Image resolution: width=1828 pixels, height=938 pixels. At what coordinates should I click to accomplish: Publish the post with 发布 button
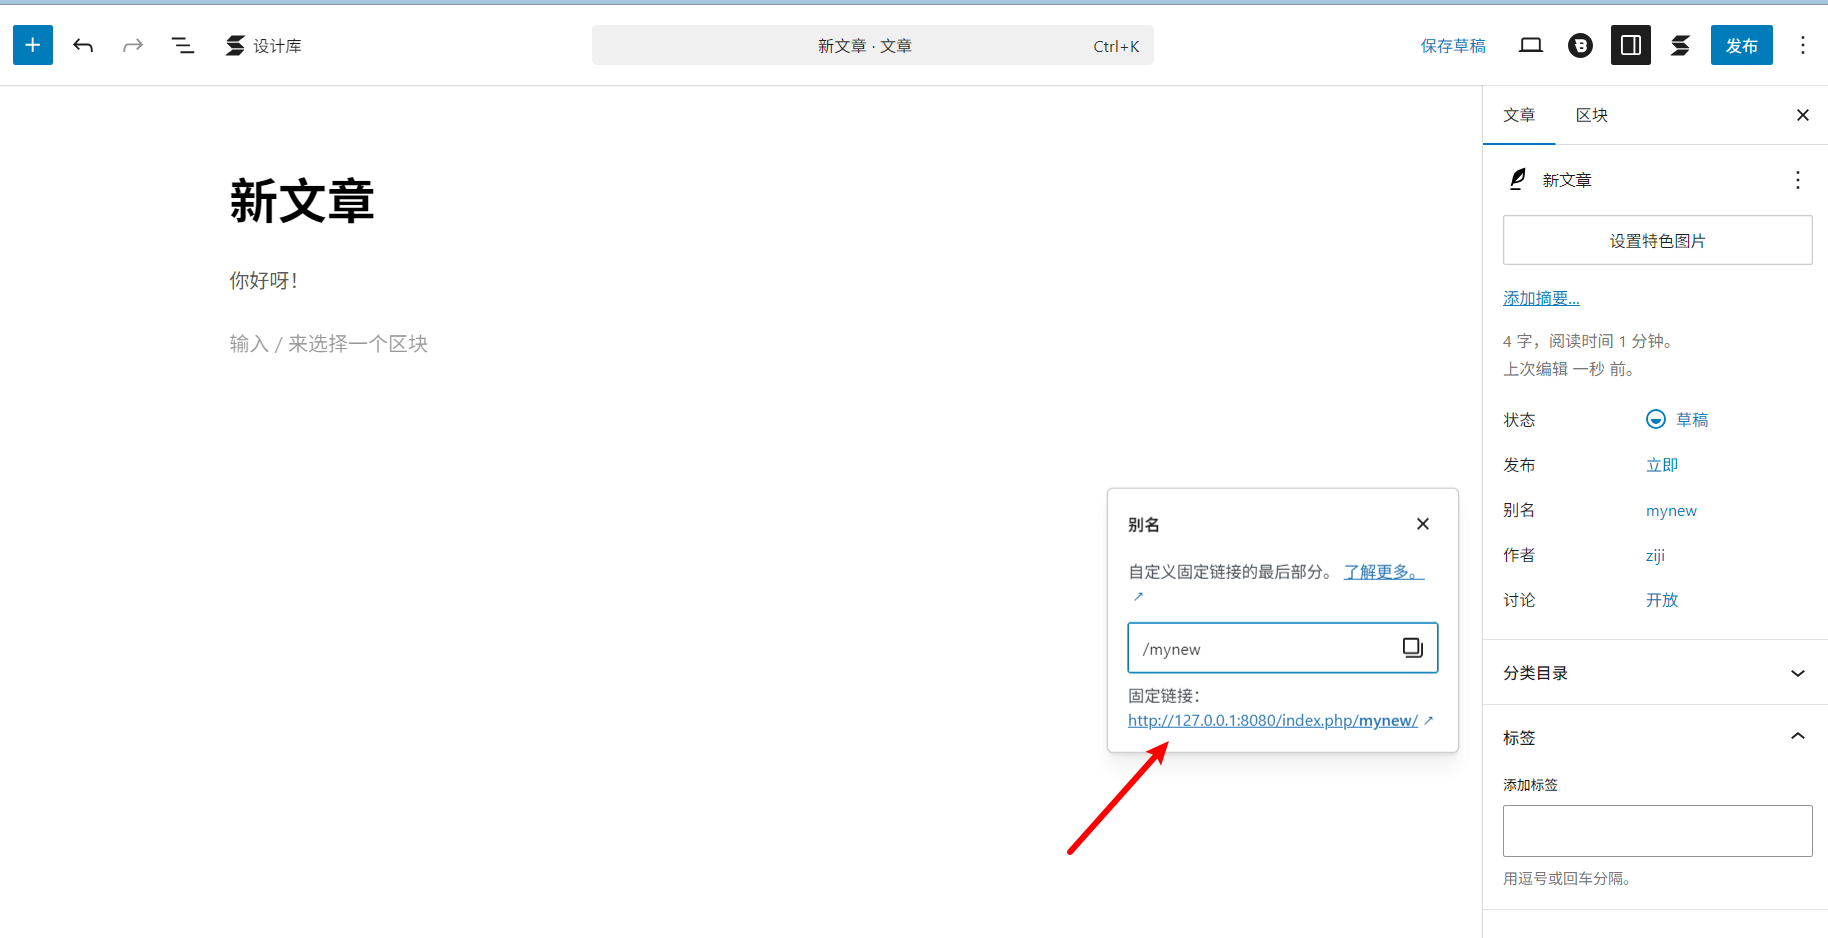[1741, 45]
